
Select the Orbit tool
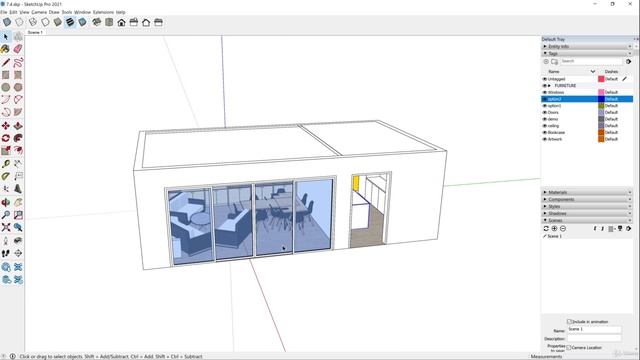tap(6, 202)
